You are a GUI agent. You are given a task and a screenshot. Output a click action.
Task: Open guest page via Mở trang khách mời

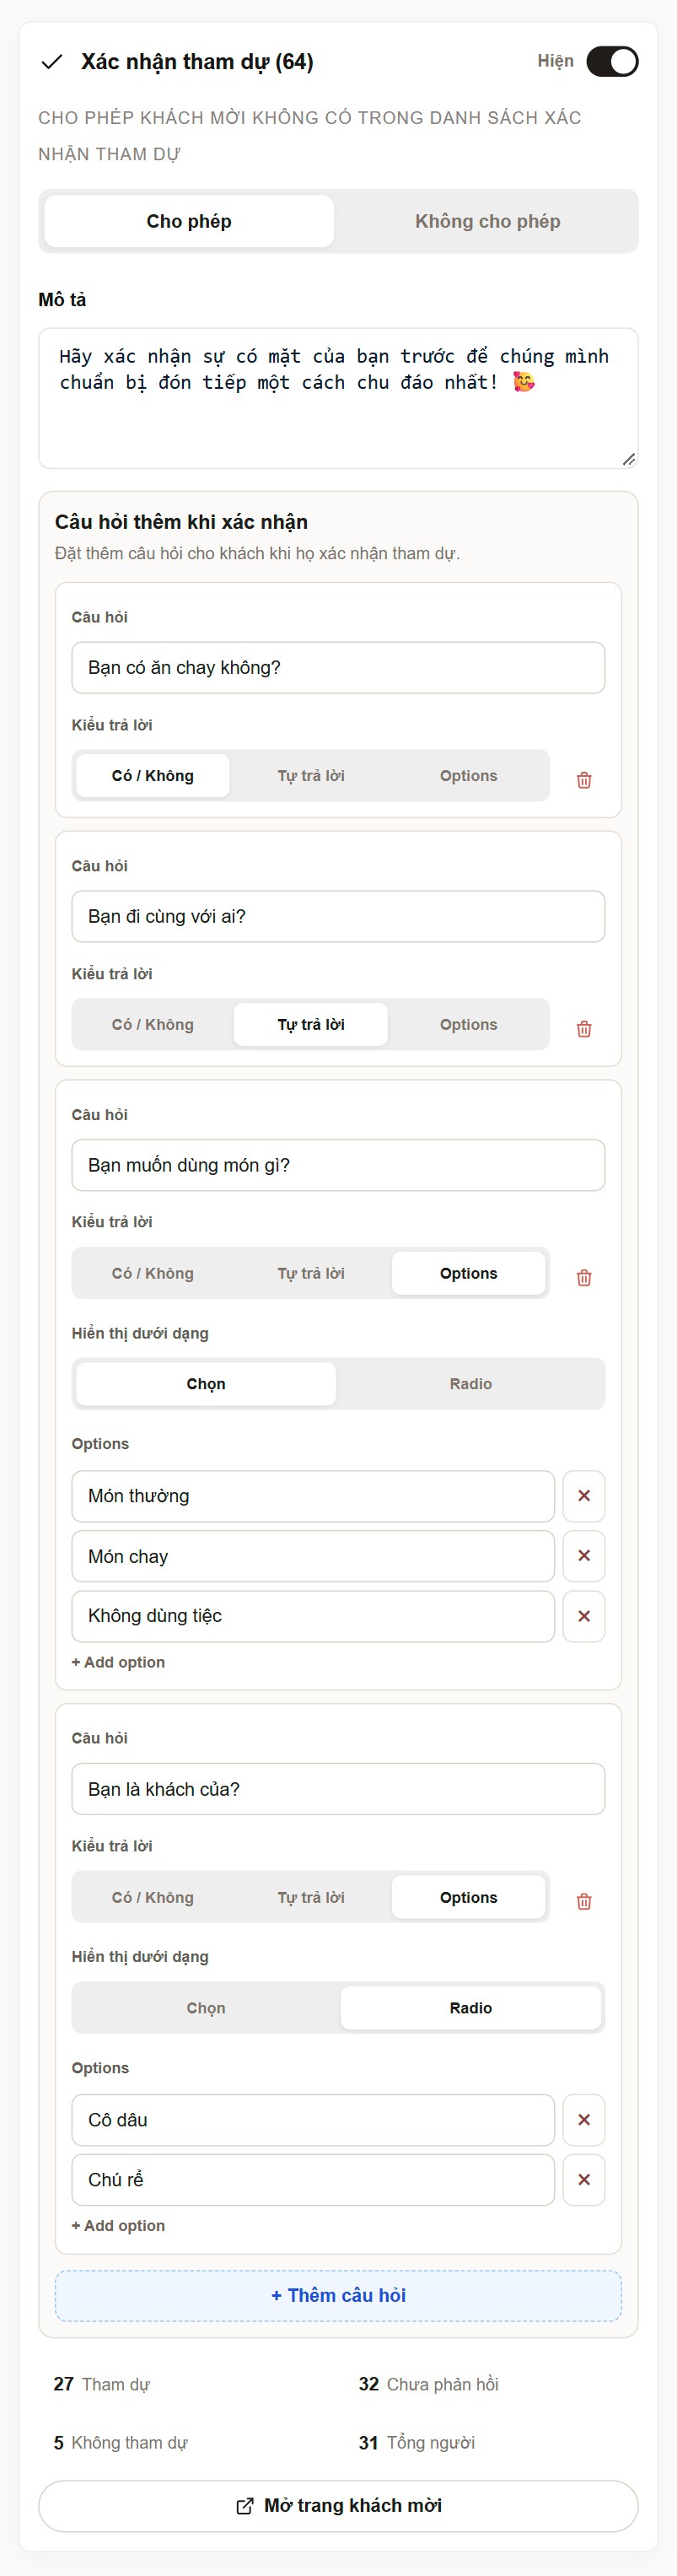click(338, 2506)
